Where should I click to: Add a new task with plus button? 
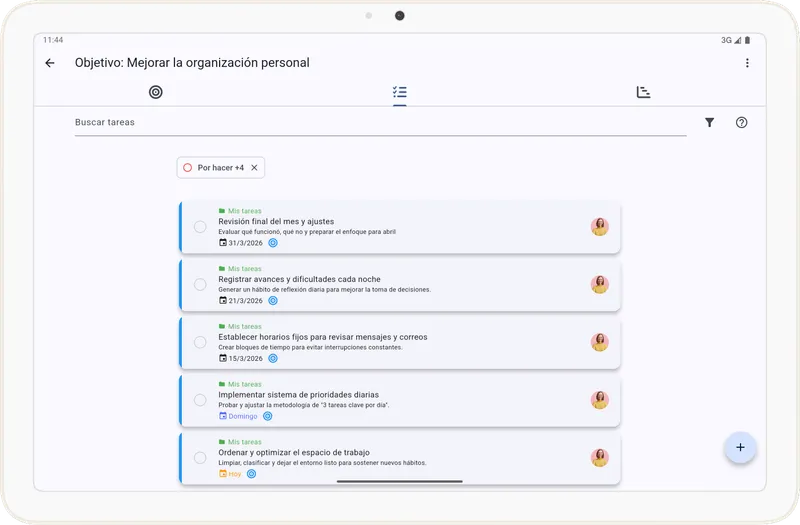click(740, 447)
